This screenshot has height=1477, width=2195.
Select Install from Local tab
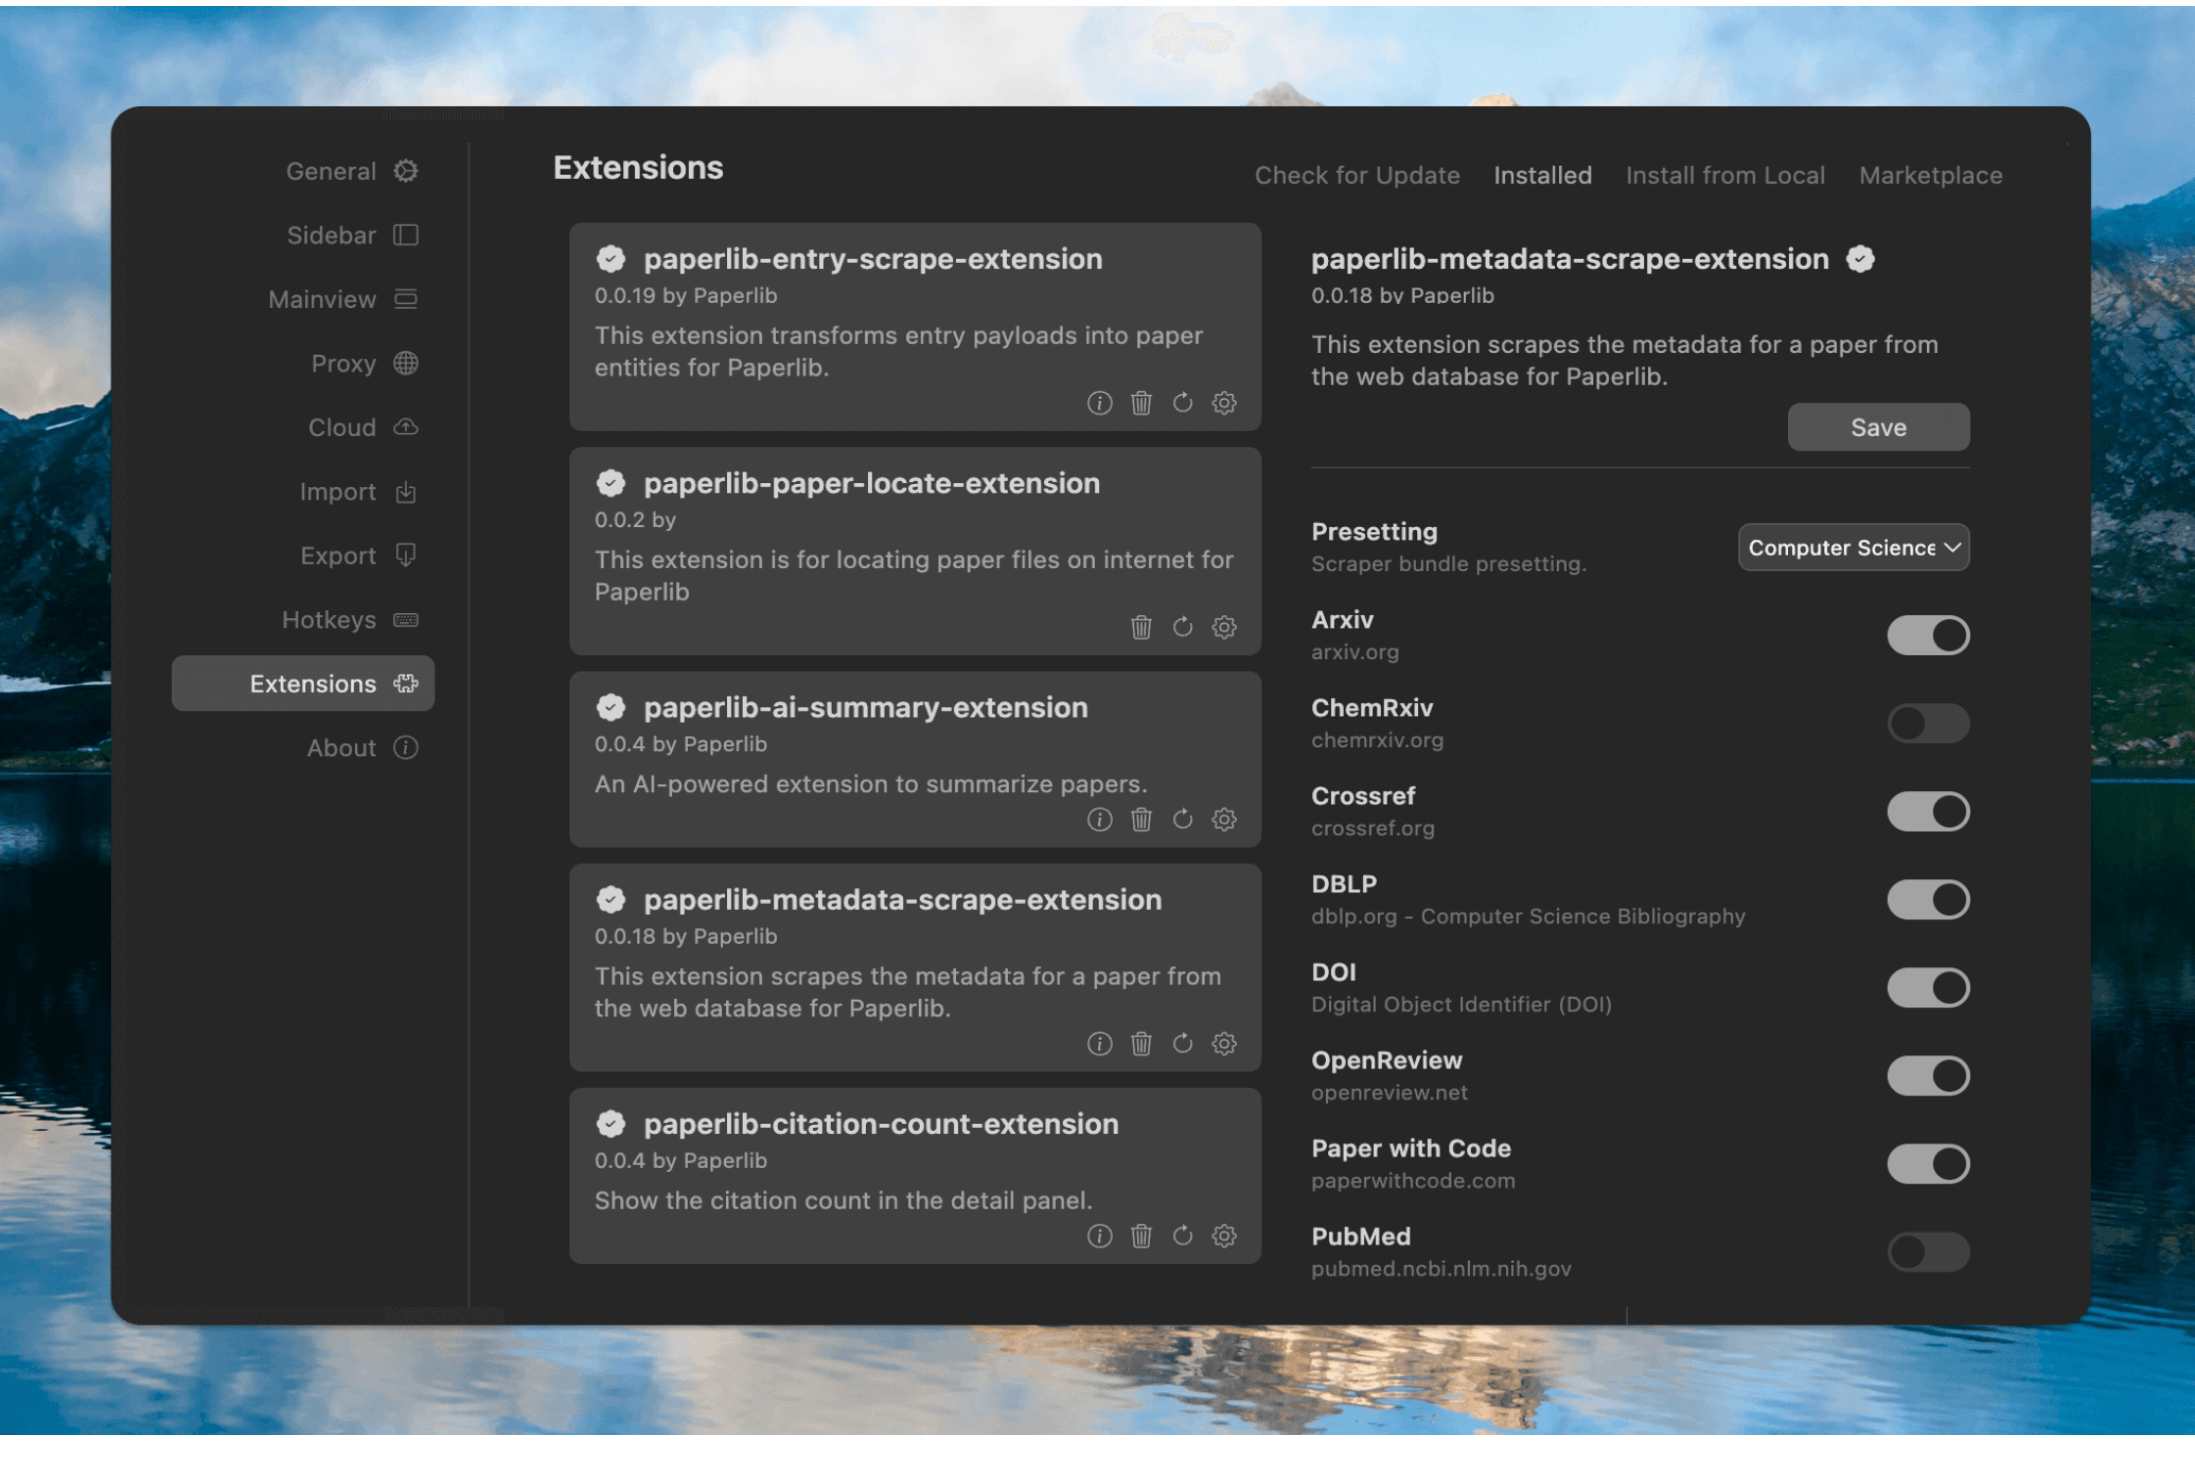[x=1725, y=176]
